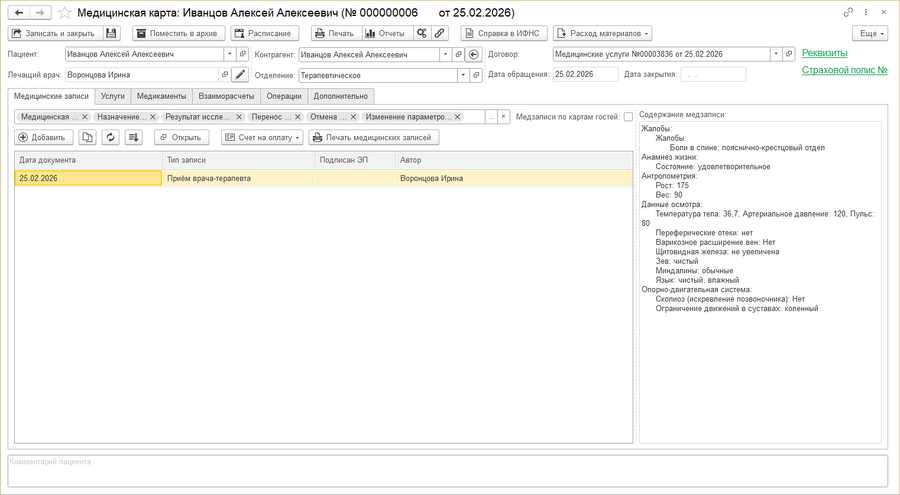Click the gears icon in top toolbar
Screen dimensions: 900x495
422,33
